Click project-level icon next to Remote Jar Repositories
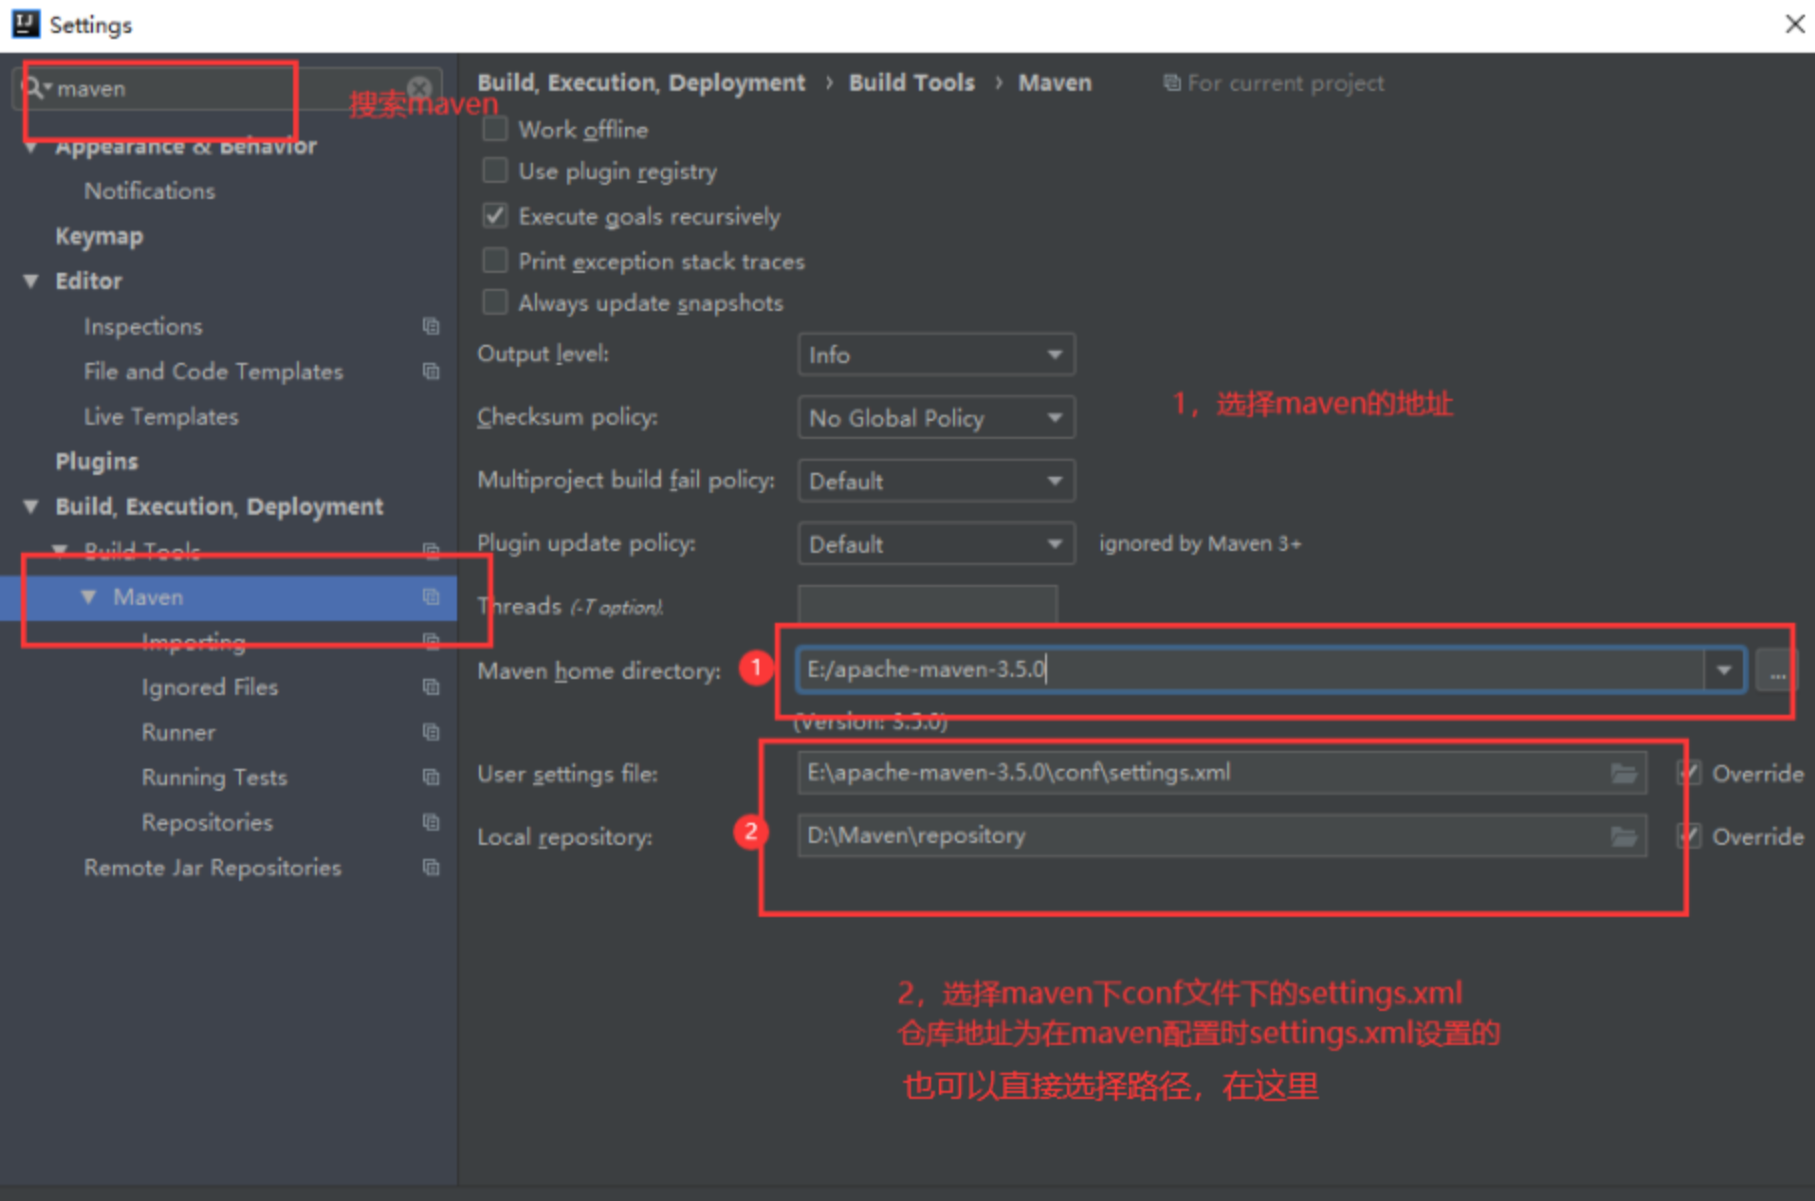 click(431, 867)
